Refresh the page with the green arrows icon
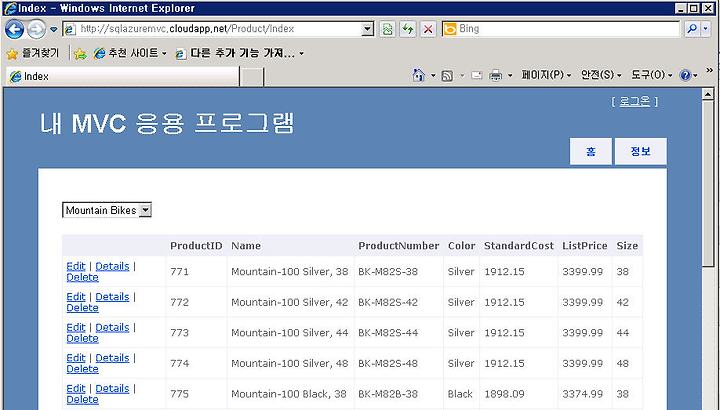Screen dimensions: 720x410 tap(408, 29)
